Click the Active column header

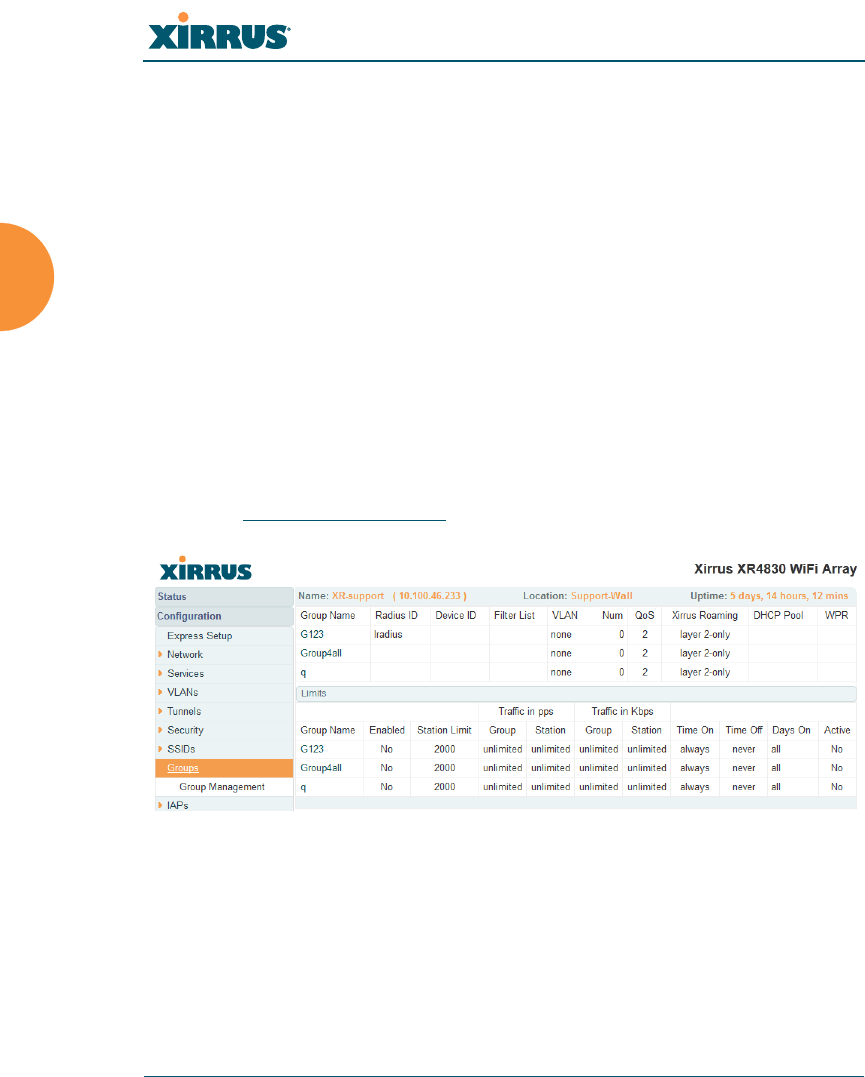click(x=838, y=730)
